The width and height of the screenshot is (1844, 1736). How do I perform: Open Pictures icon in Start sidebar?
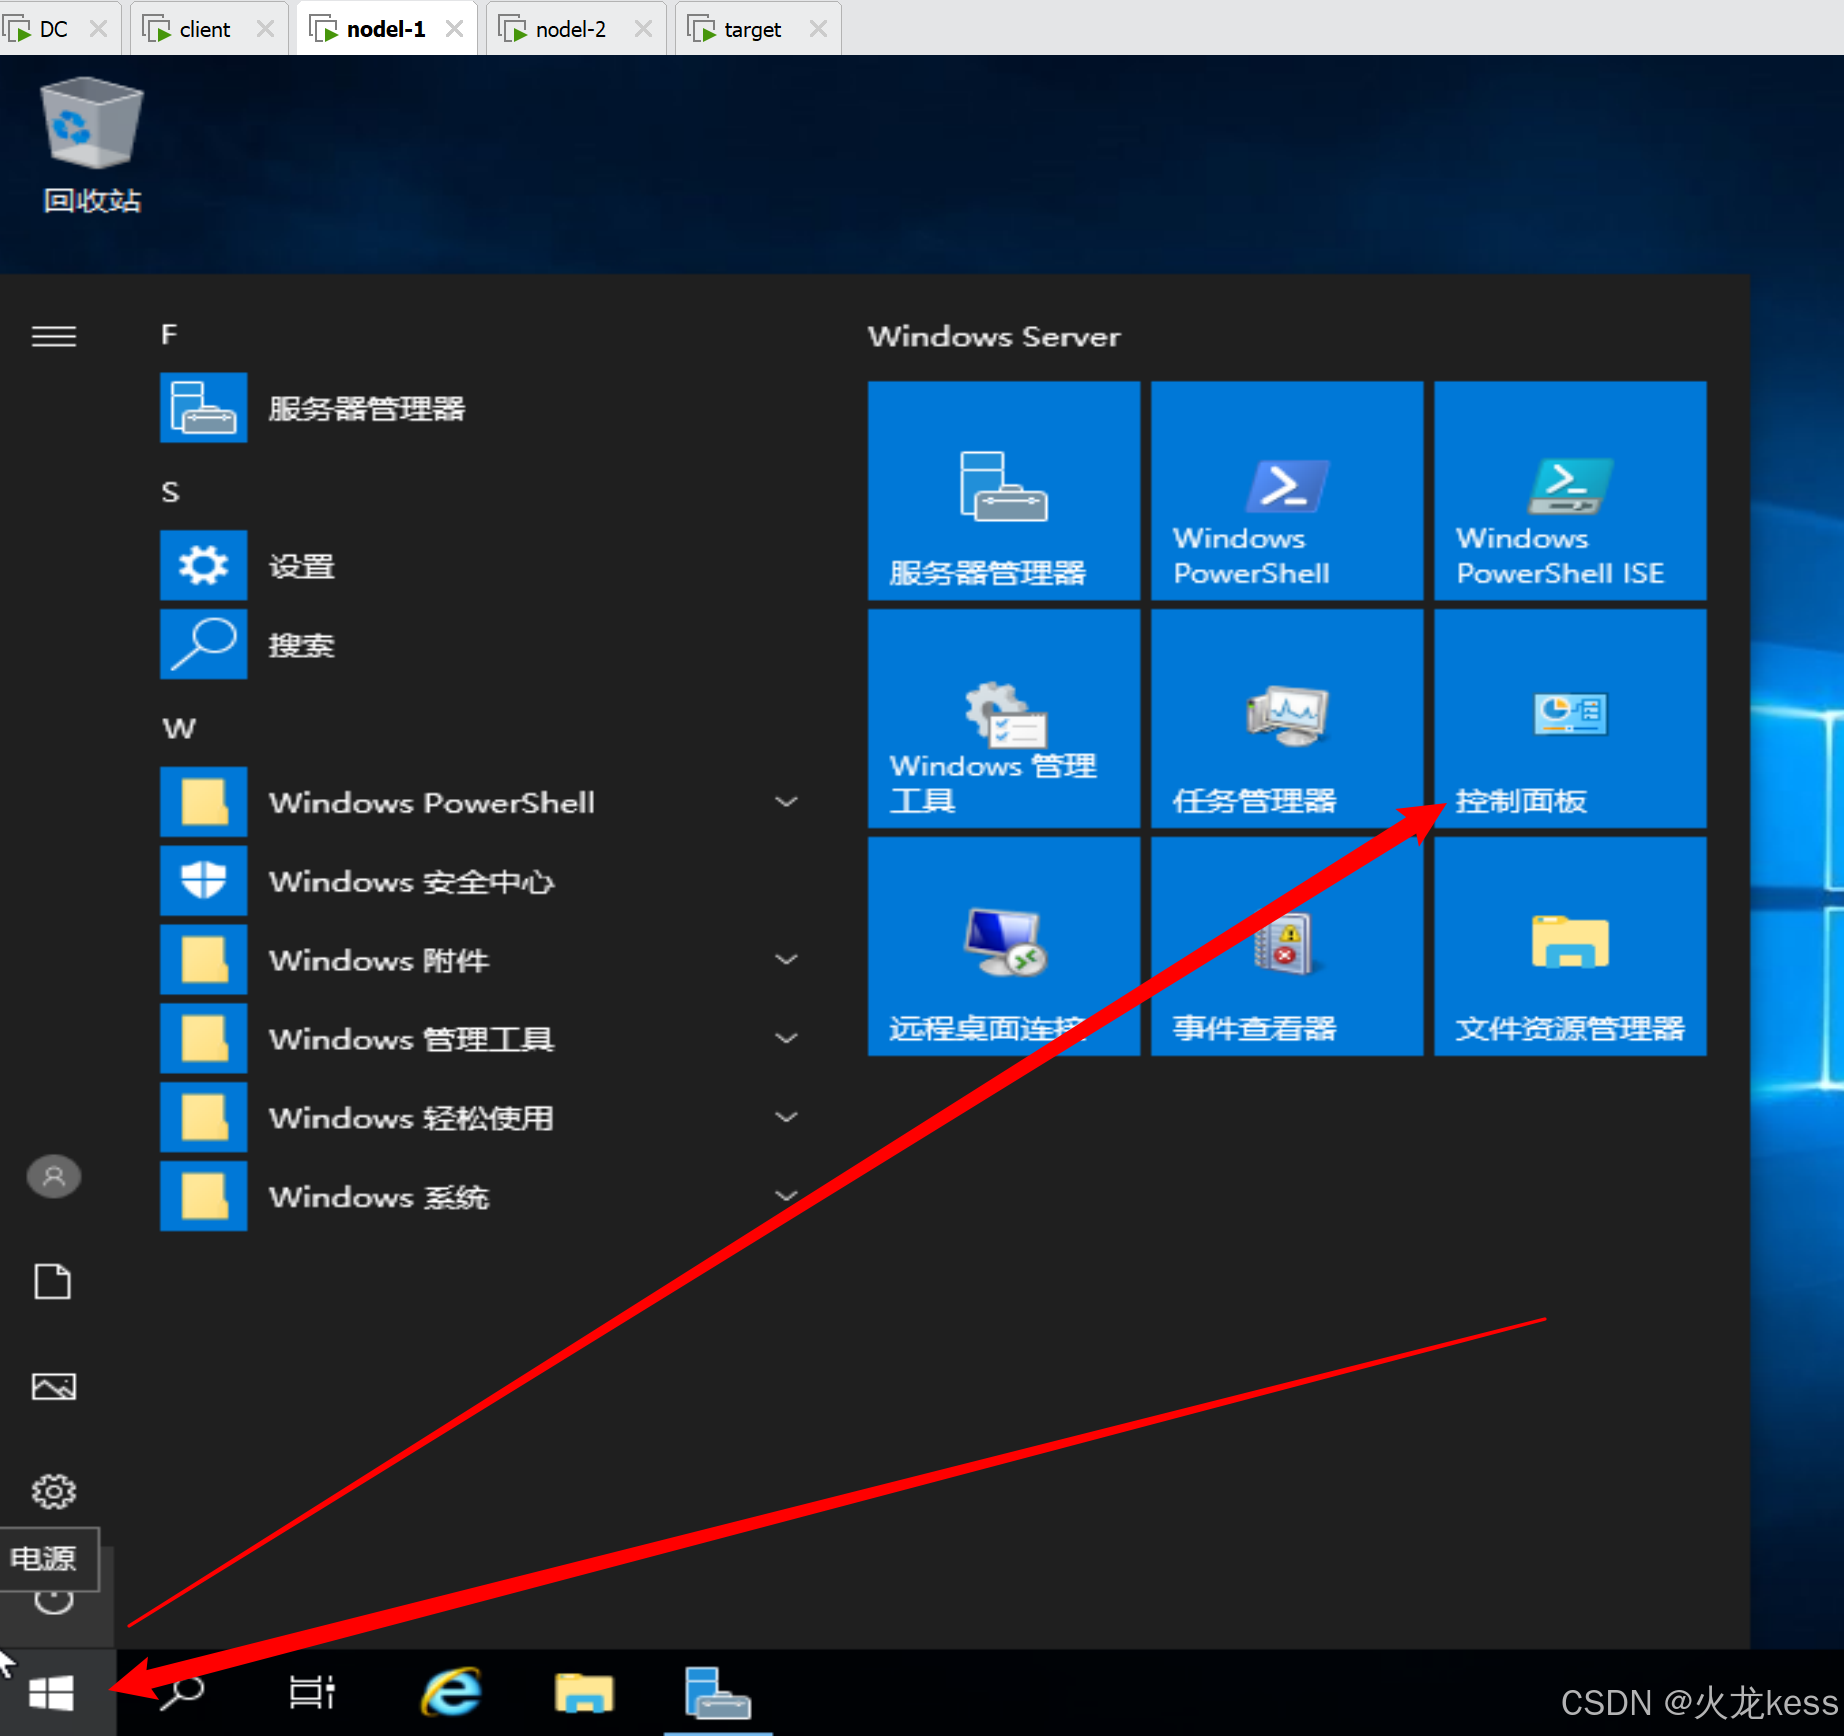(54, 1386)
